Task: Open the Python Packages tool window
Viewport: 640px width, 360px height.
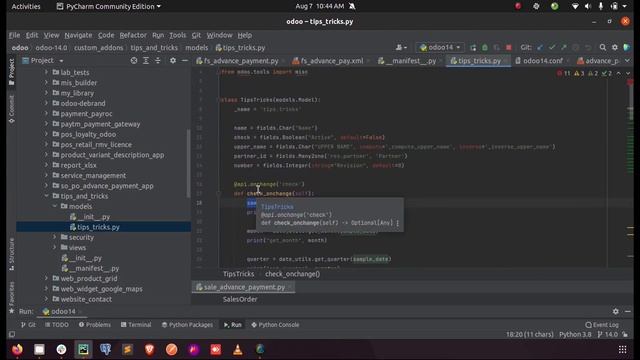Action: coord(187,325)
